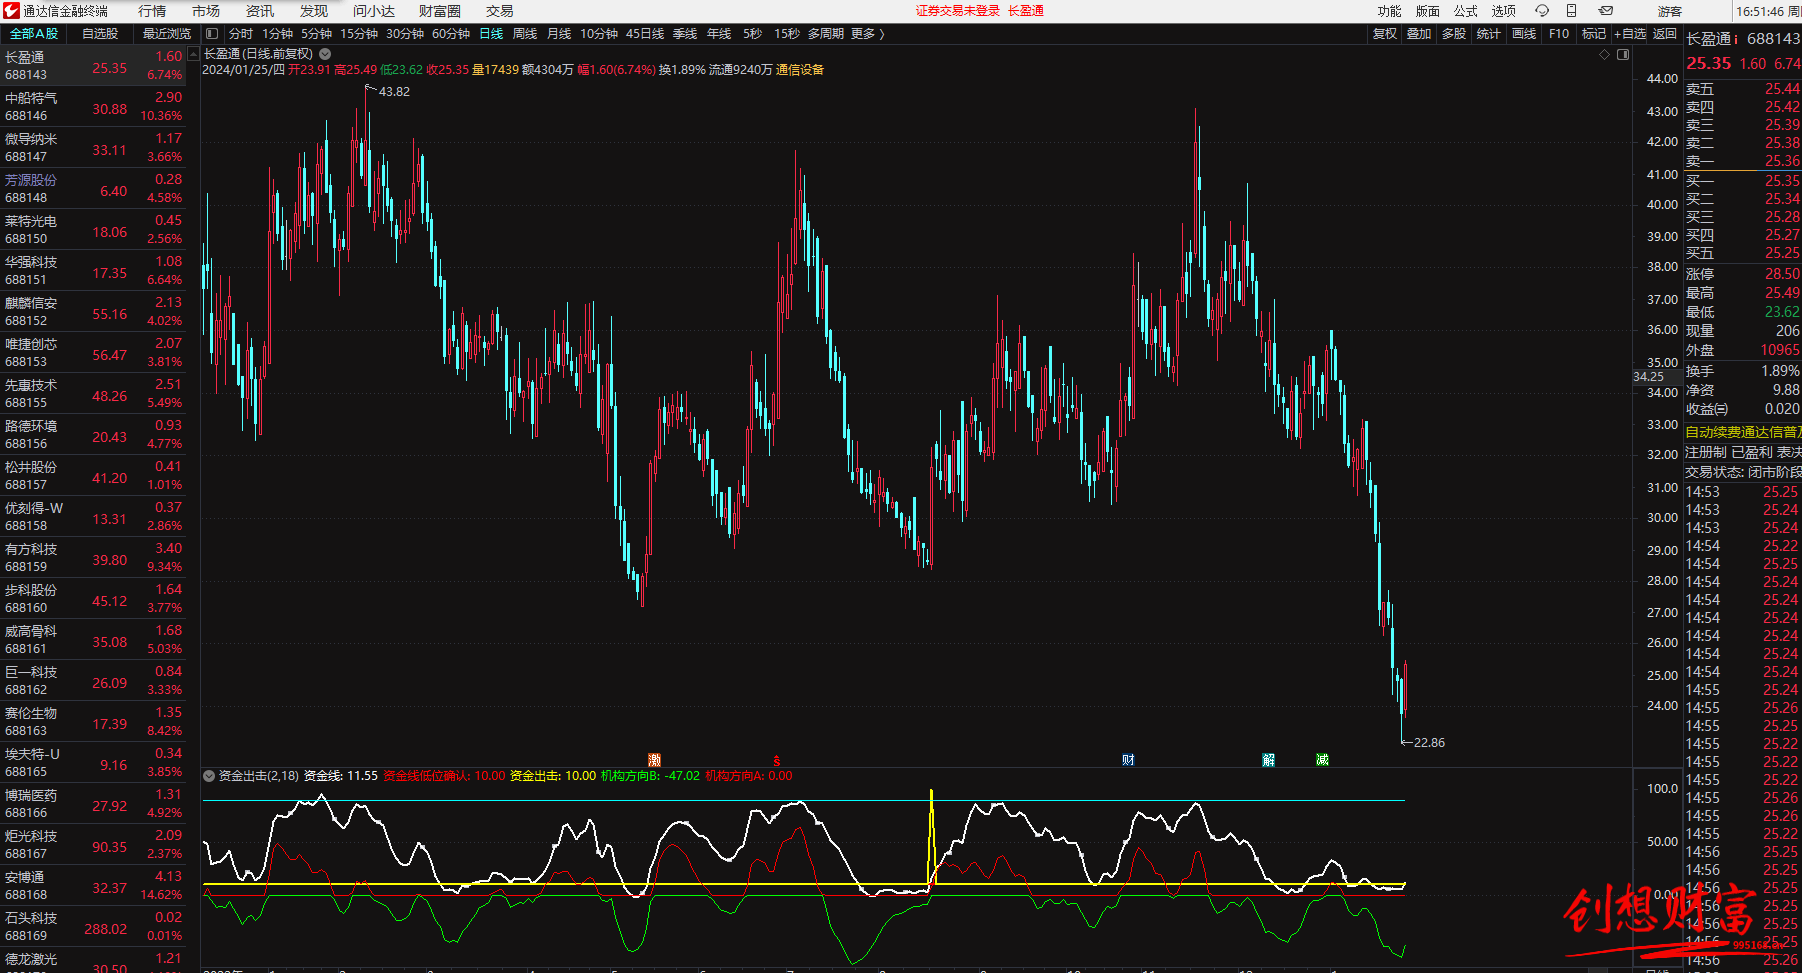Screen dimensions: 1802x973
Task: Select 中船特气 688146 in stock list
Action: tap(93, 107)
